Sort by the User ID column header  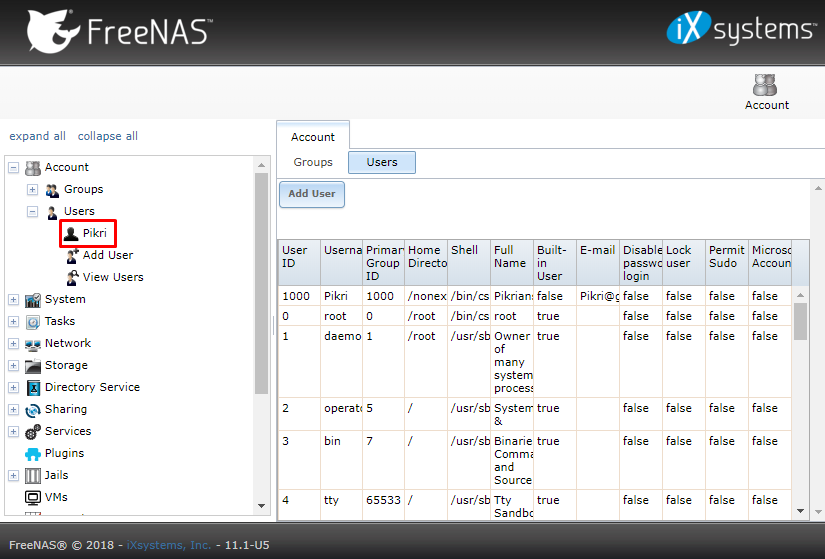pyautogui.click(x=299, y=263)
